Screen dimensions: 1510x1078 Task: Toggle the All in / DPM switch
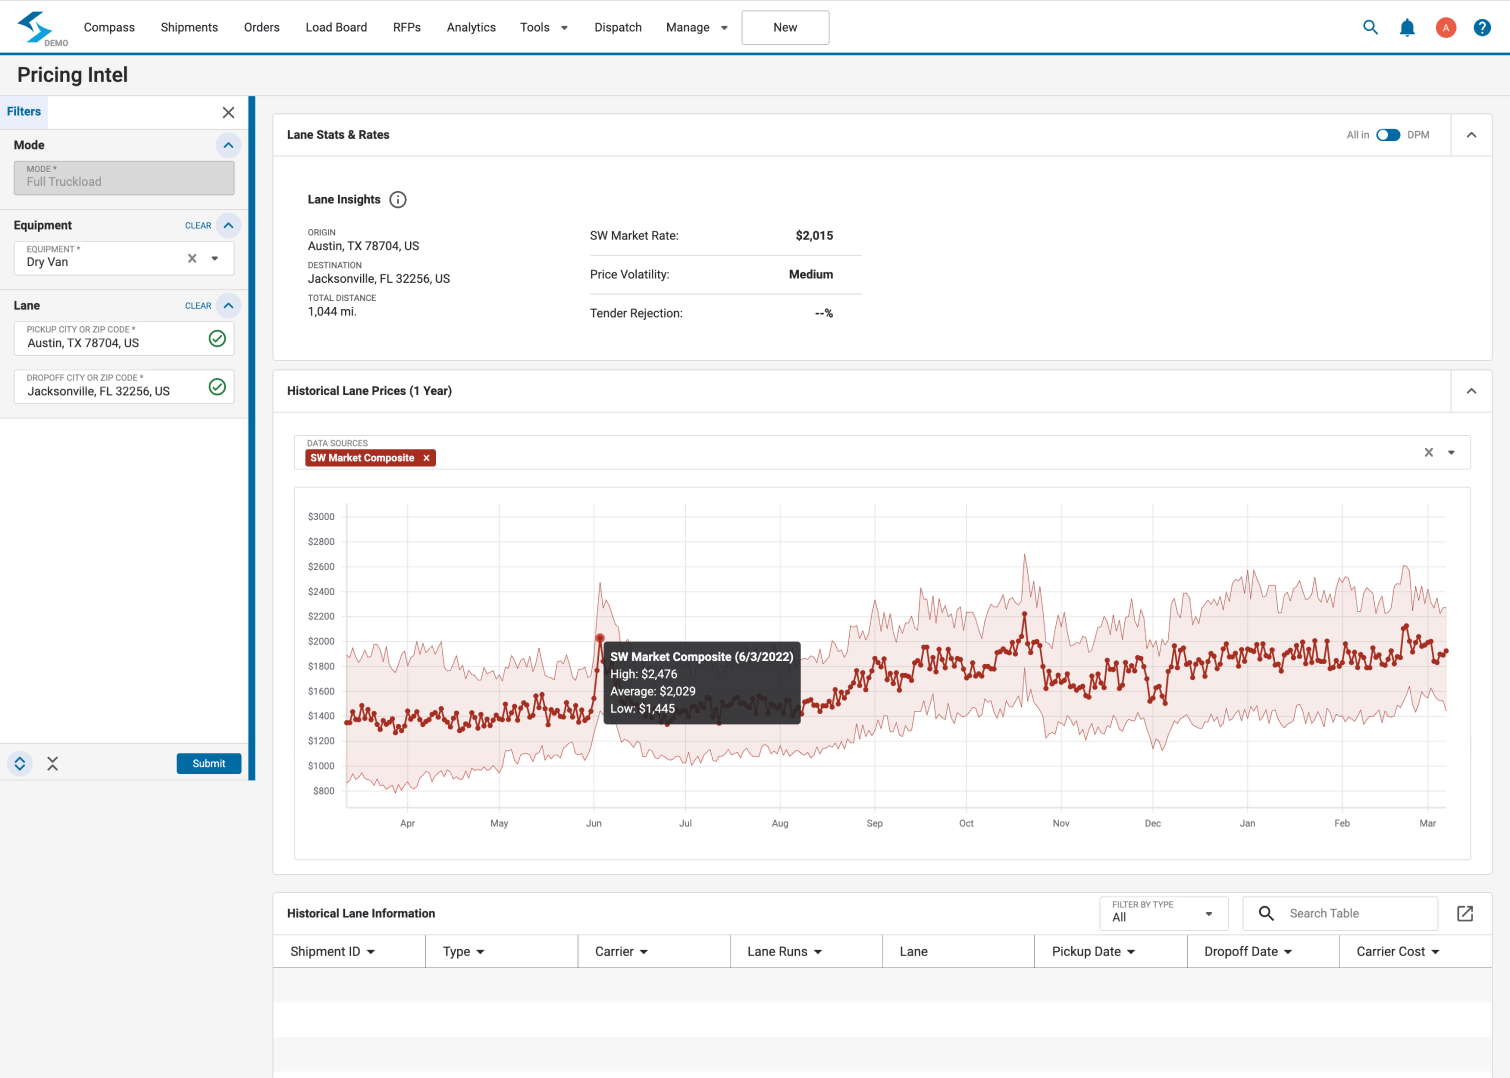(x=1388, y=135)
